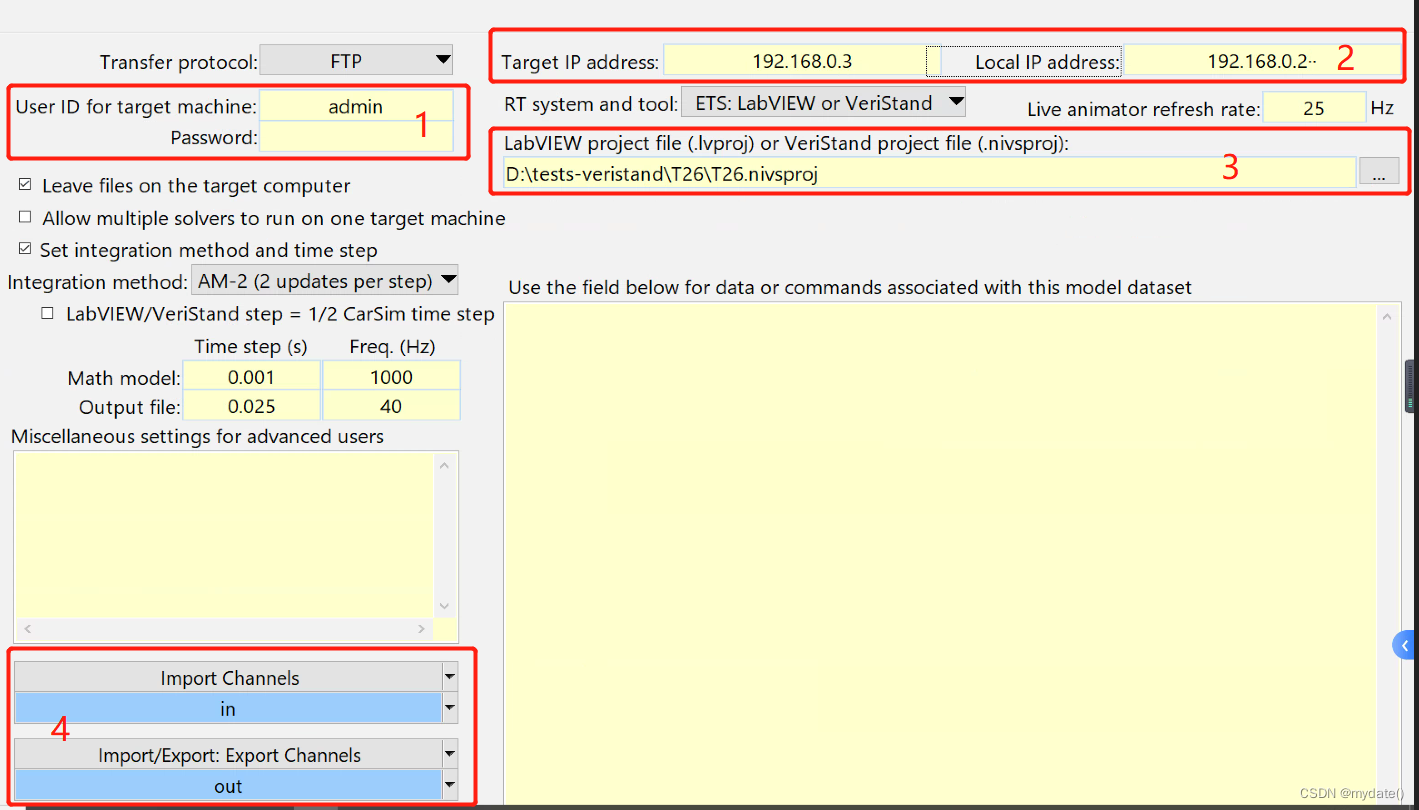Click the Live animator refresh rate field
1419x810 pixels.
click(x=1314, y=108)
